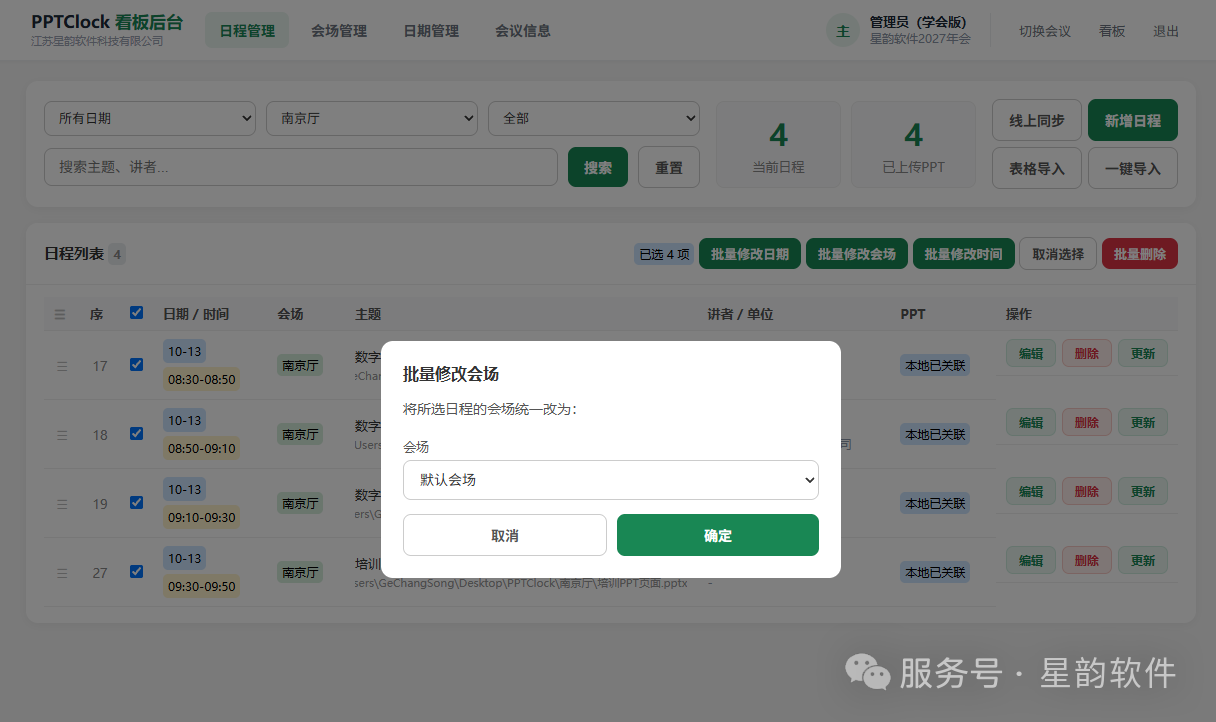Toggle the select-all checkbox in table header
This screenshot has height=722, width=1216.
[x=137, y=313]
